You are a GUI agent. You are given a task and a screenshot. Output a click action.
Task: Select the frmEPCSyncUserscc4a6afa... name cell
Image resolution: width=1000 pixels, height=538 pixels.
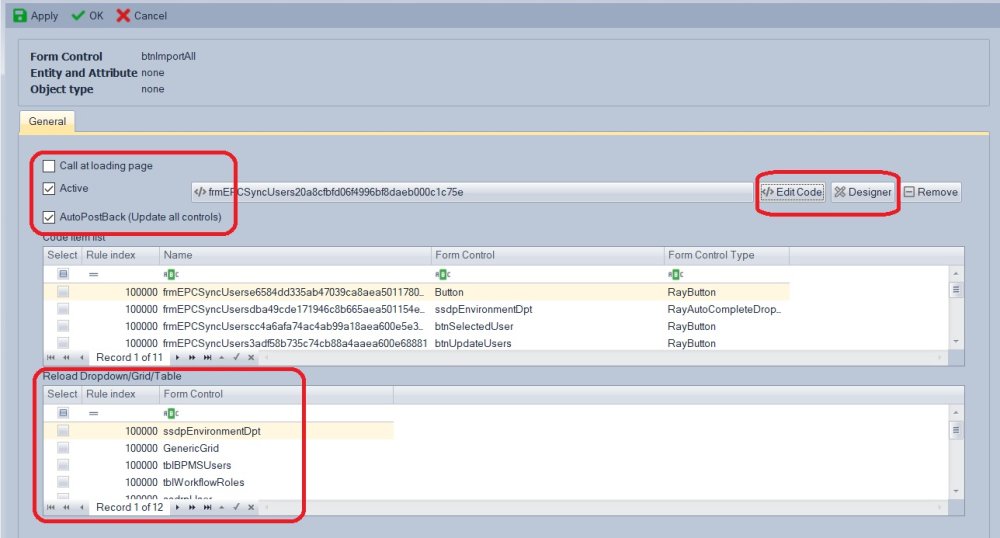pos(294,326)
